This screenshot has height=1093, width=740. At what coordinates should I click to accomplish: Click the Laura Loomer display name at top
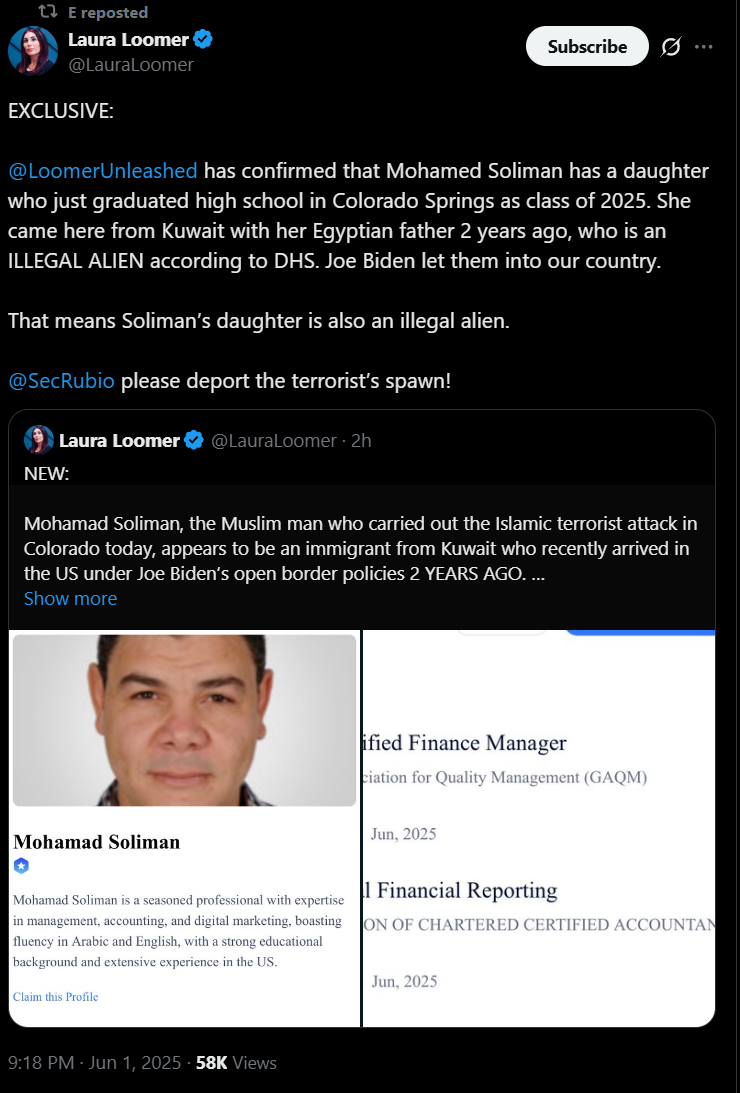point(128,40)
